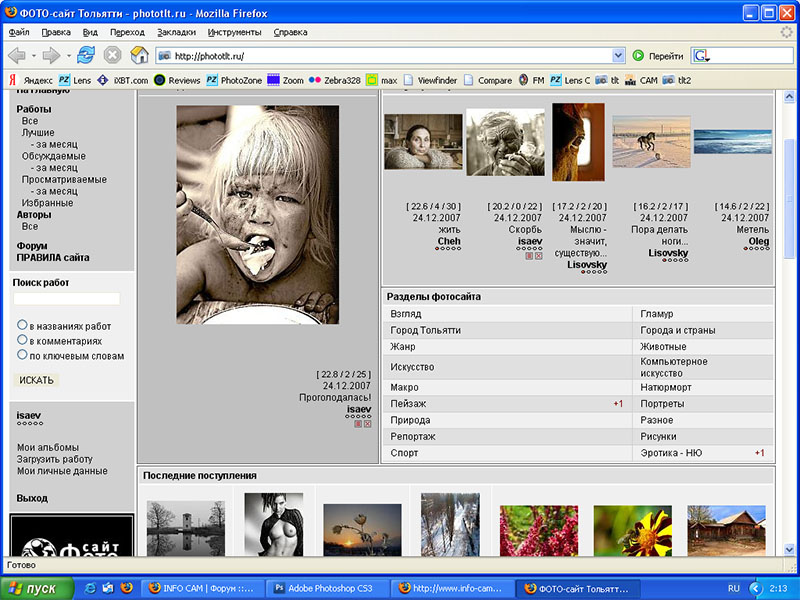Launch Firefox from the quick launch bar
The height and width of the screenshot is (600, 800).
(x=127, y=588)
